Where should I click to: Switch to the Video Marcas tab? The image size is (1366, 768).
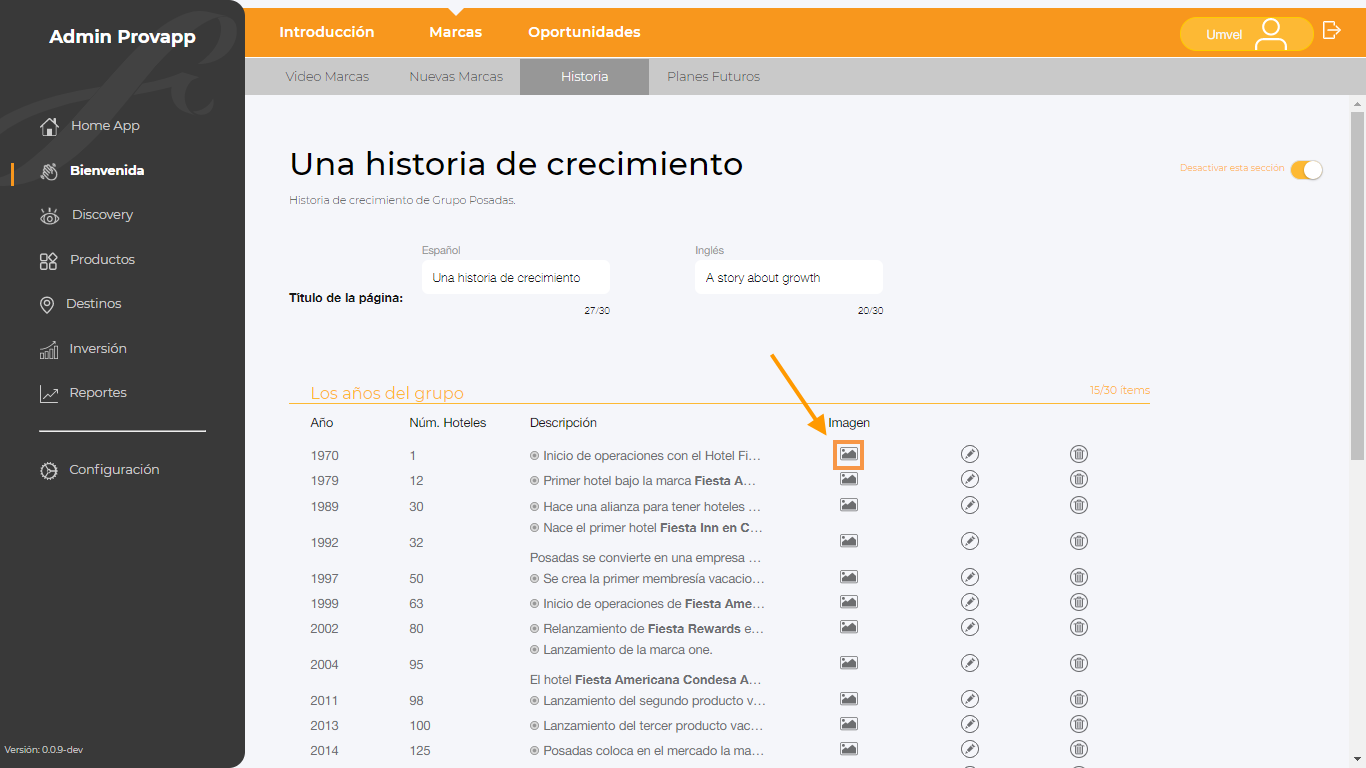click(x=327, y=76)
